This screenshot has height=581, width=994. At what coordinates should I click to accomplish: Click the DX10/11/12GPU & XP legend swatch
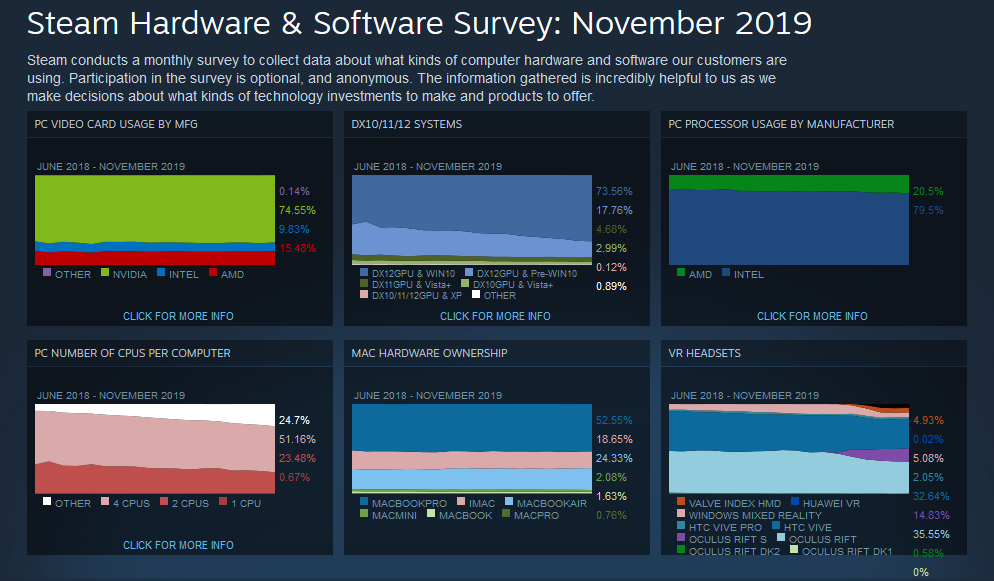coord(364,294)
